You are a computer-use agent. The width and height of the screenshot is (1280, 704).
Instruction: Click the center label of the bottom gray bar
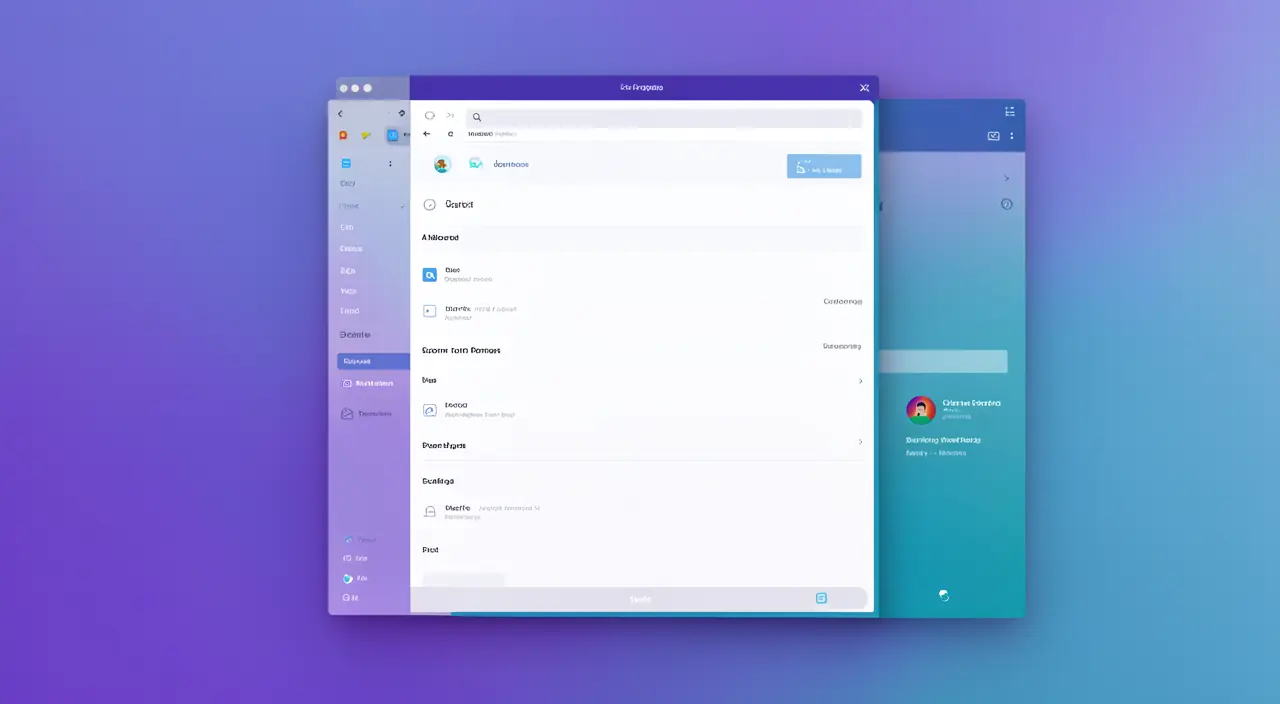(x=640, y=599)
